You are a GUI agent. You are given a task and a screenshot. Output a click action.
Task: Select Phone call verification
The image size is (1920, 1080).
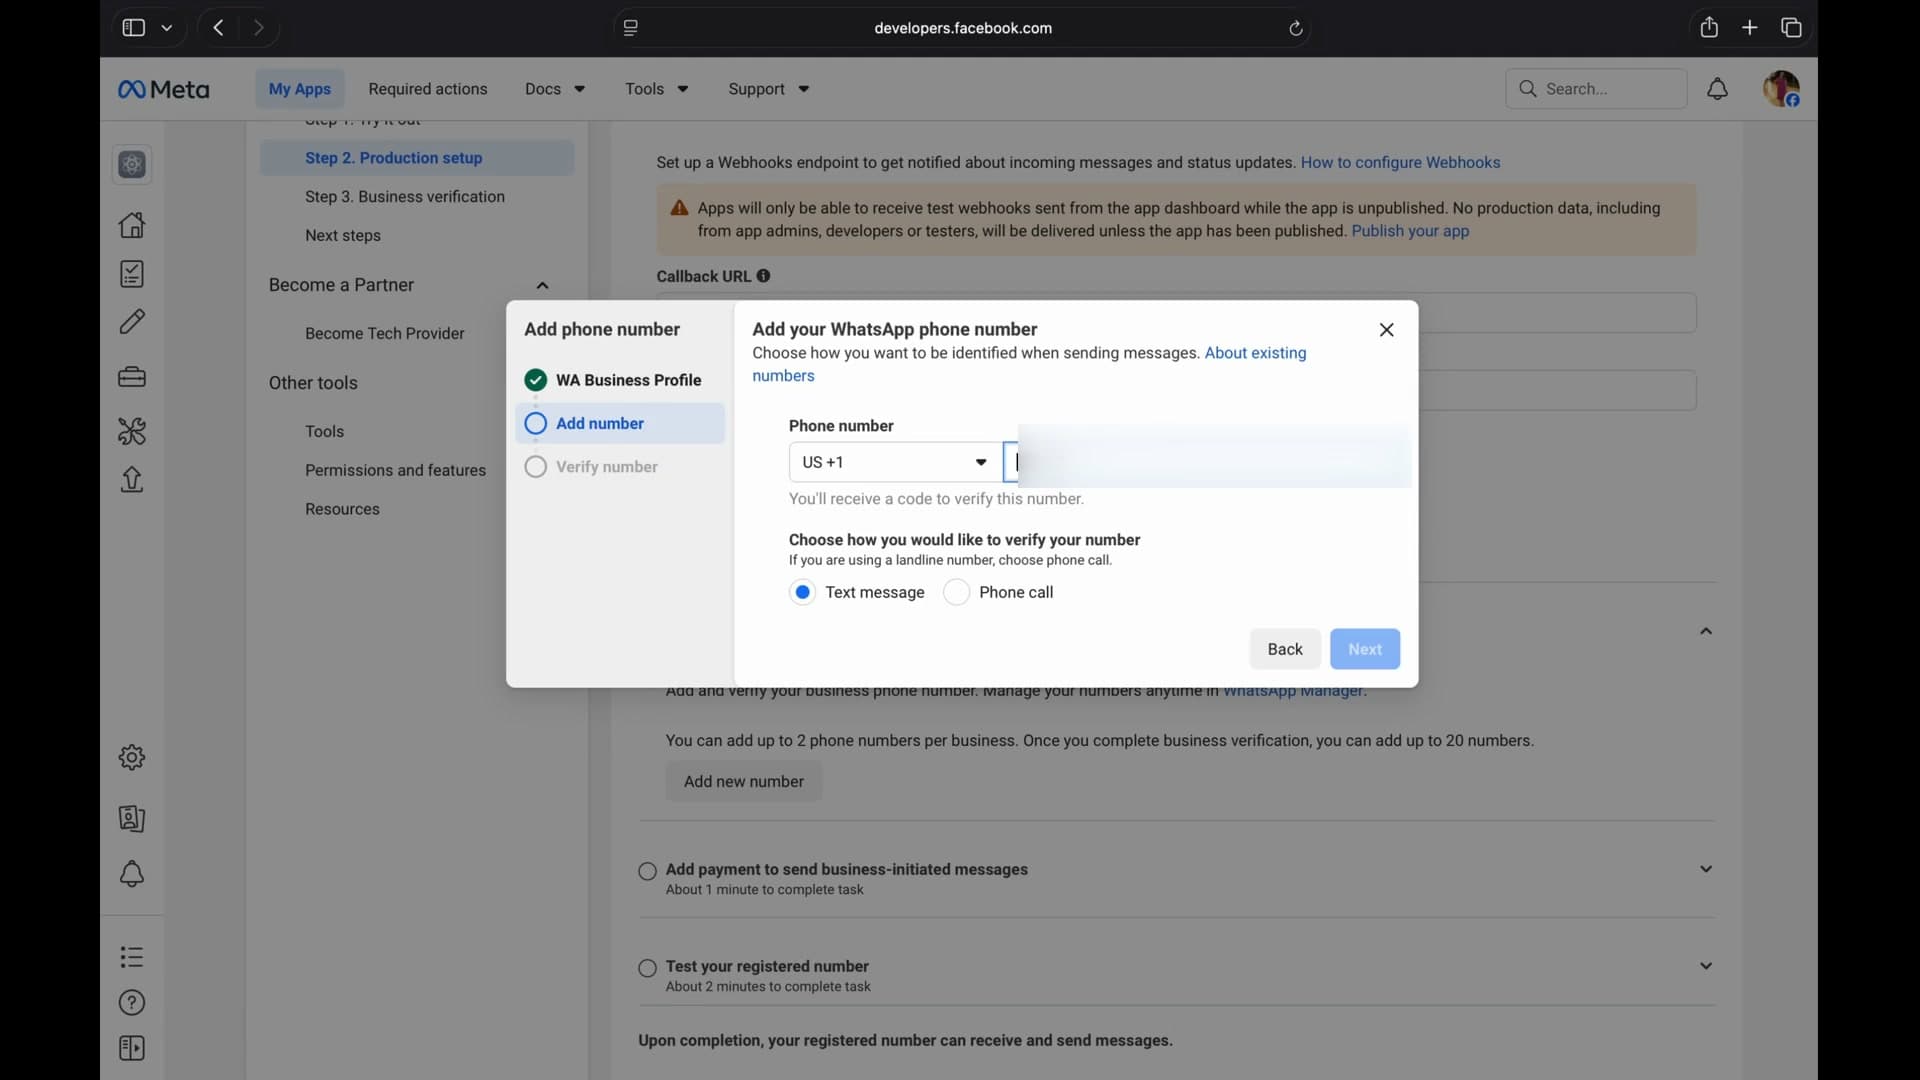(x=957, y=593)
